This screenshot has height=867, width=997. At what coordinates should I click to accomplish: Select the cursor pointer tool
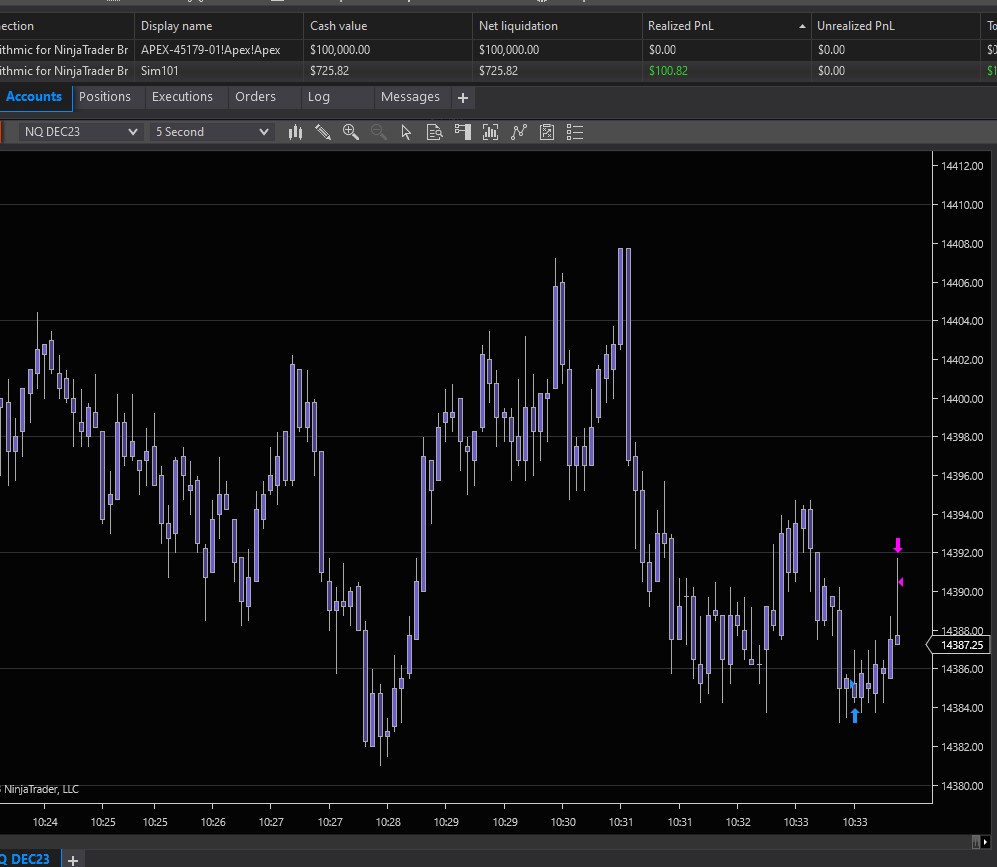(406, 132)
